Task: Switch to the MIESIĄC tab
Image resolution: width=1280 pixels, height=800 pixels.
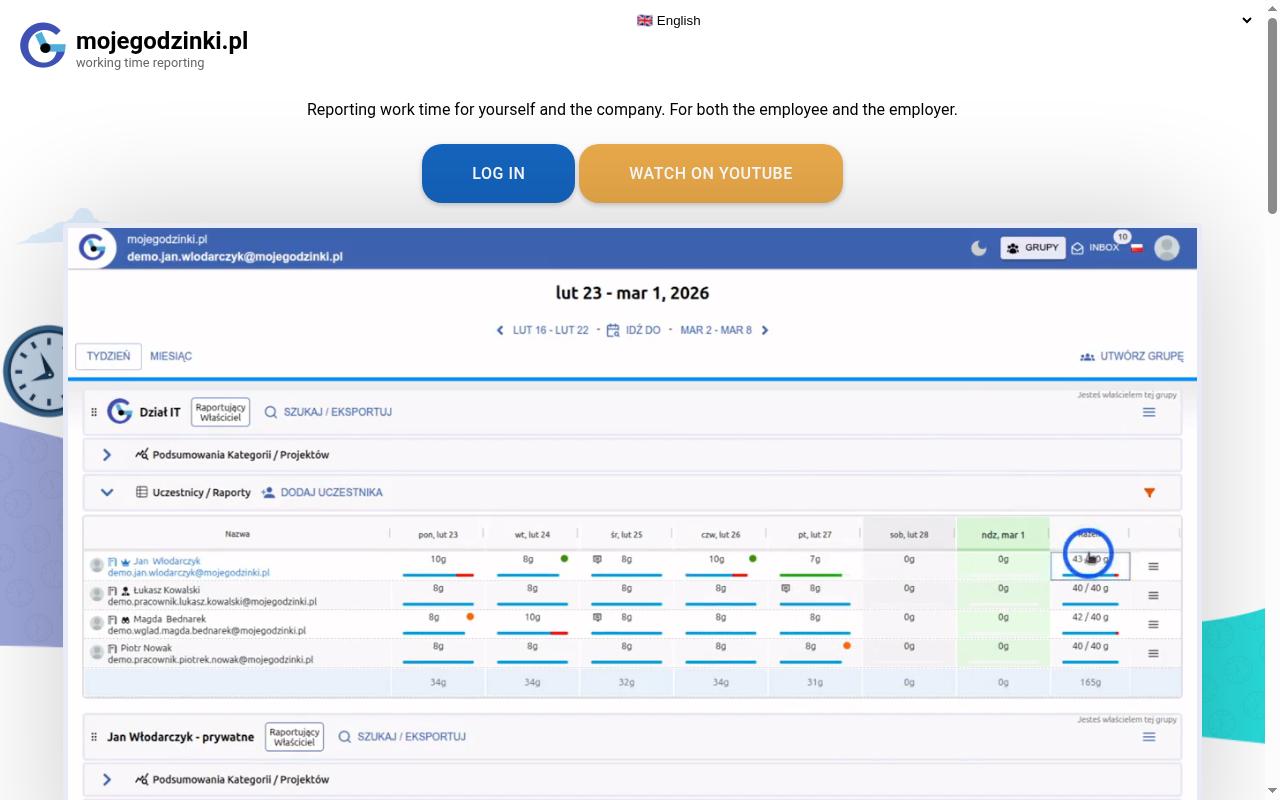Action: tap(171, 356)
